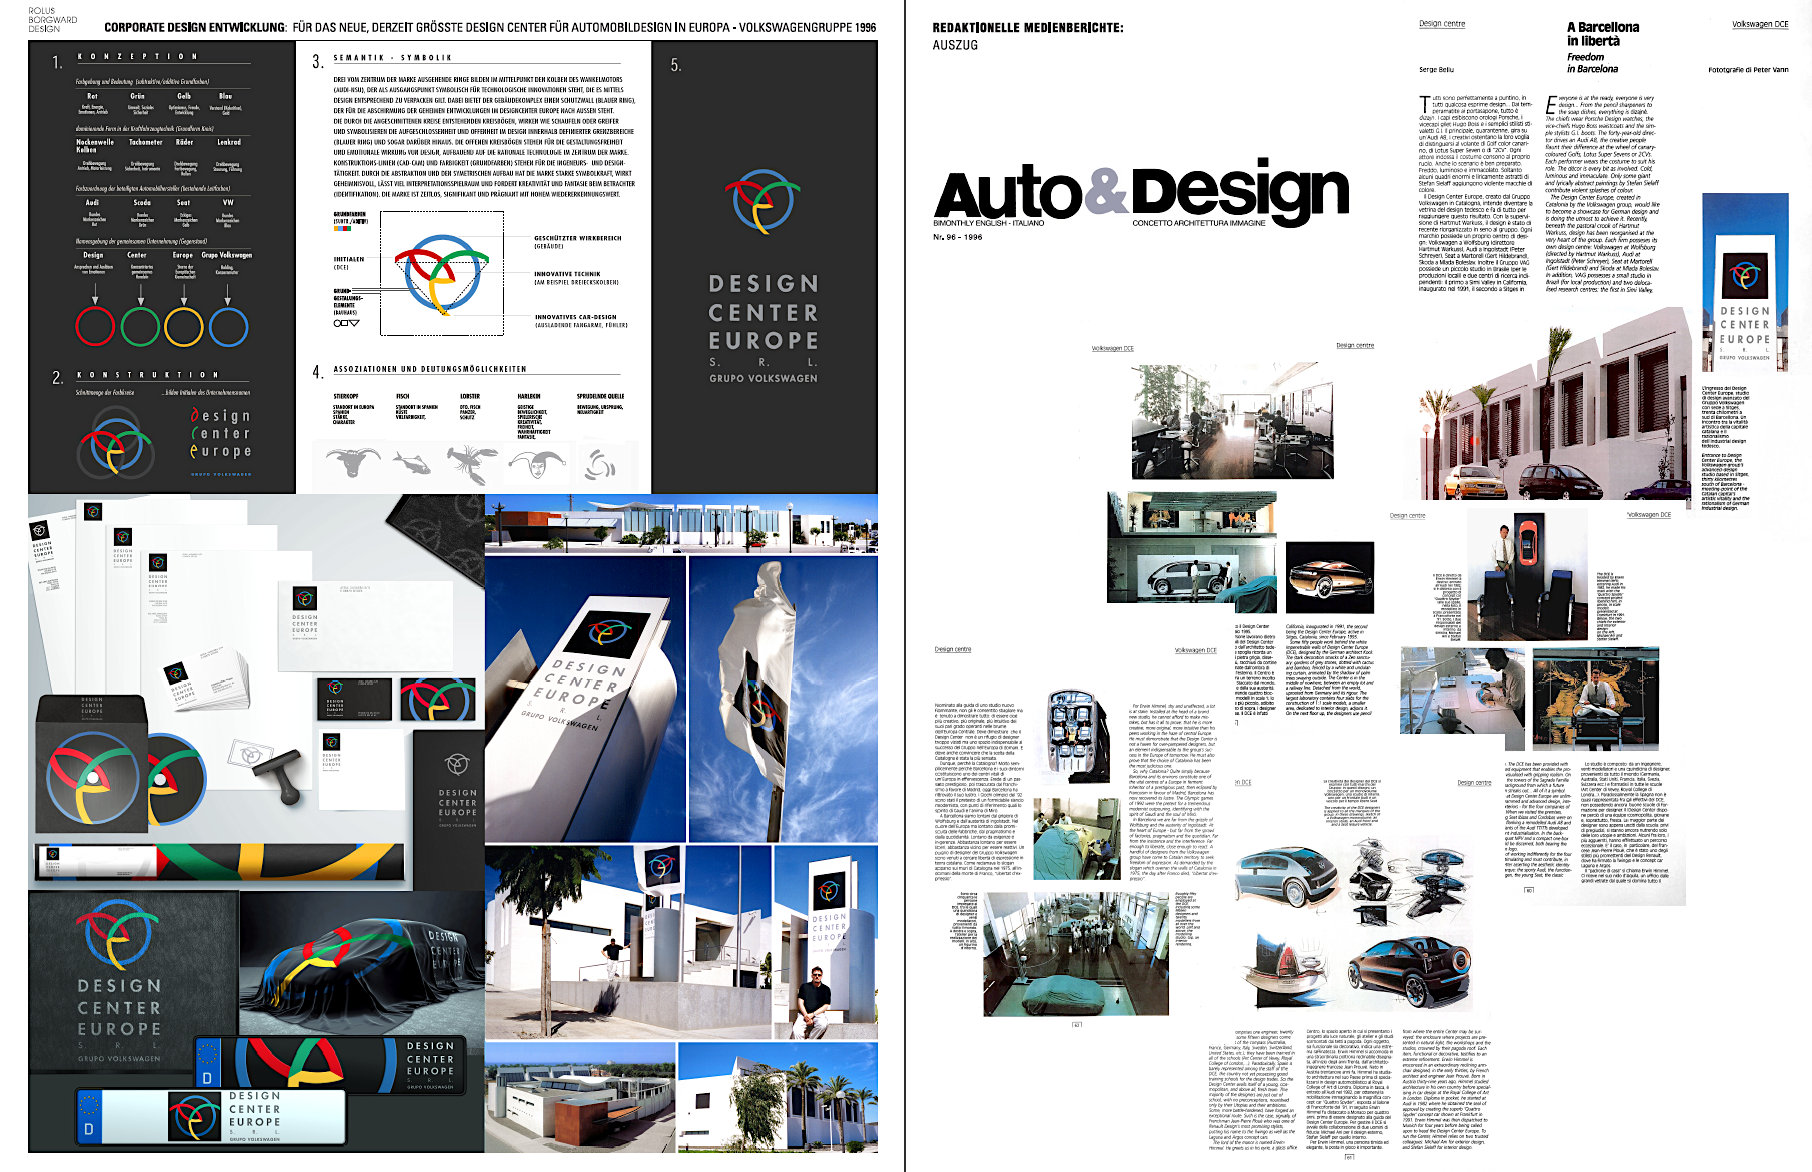Open the dark concept car photo
This screenshot has width=1812, height=1172.
click(x=1330, y=577)
